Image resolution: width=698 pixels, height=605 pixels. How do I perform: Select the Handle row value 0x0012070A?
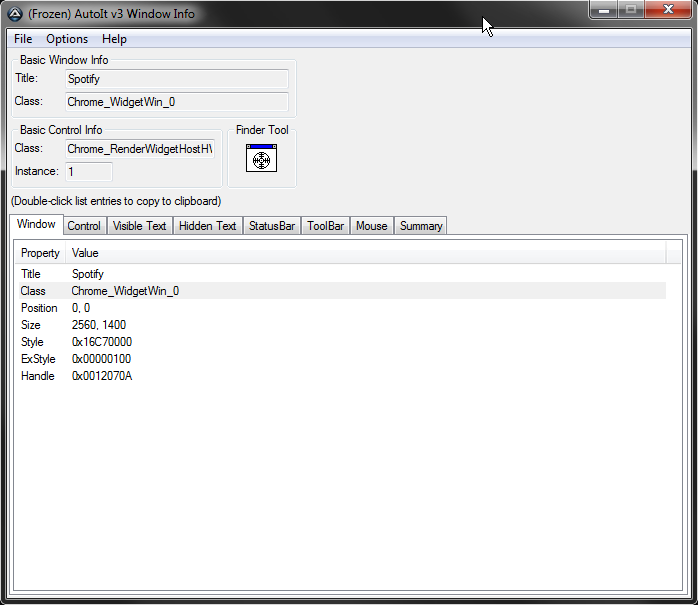102,376
